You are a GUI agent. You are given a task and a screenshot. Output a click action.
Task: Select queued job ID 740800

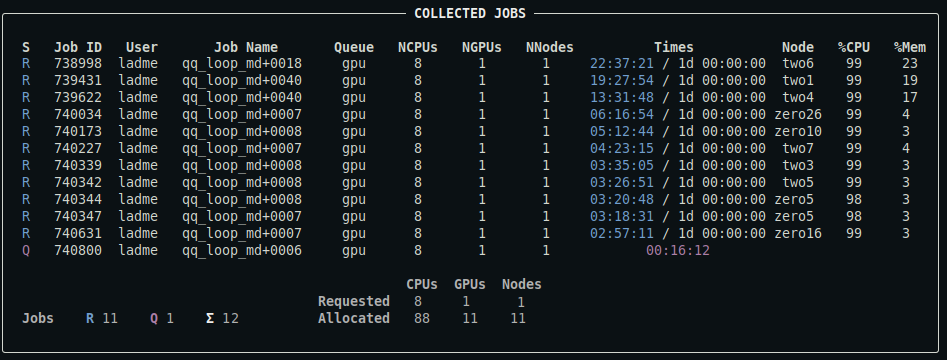point(78,250)
